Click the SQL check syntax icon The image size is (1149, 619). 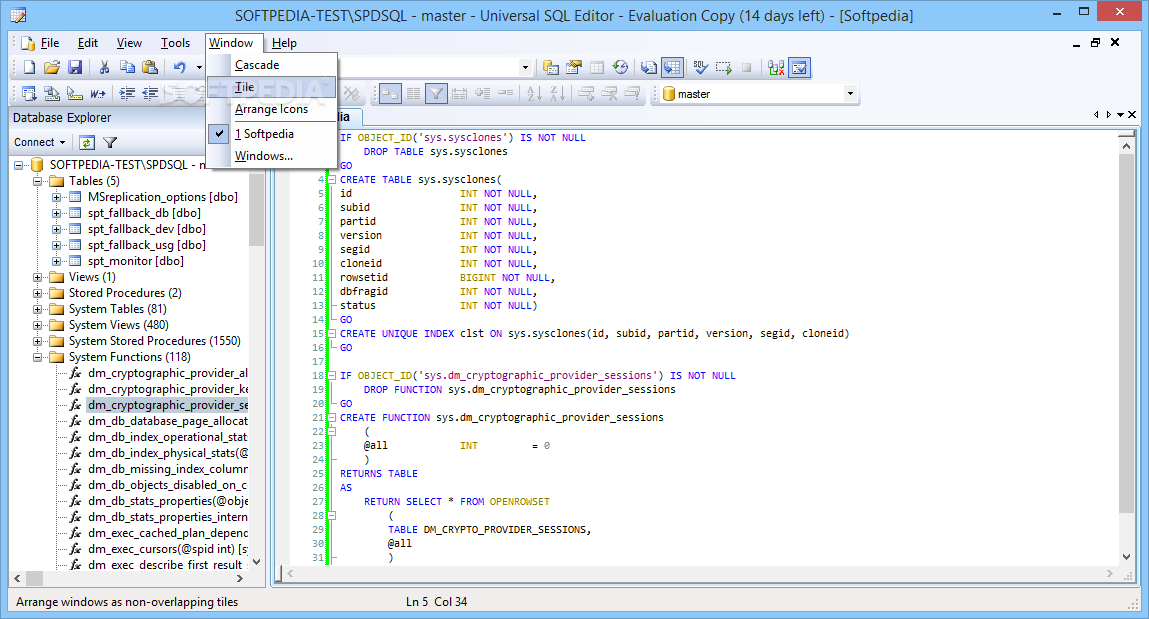click(700, 68)
